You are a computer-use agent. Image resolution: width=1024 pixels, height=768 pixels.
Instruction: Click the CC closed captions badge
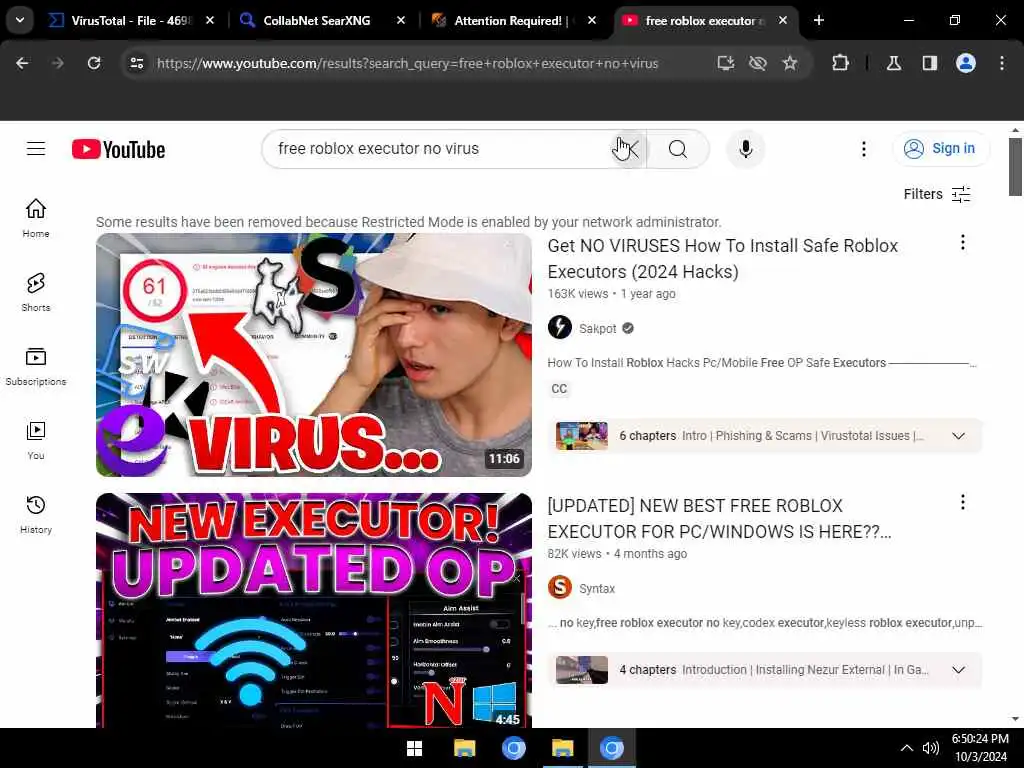[x=559, y=389]
